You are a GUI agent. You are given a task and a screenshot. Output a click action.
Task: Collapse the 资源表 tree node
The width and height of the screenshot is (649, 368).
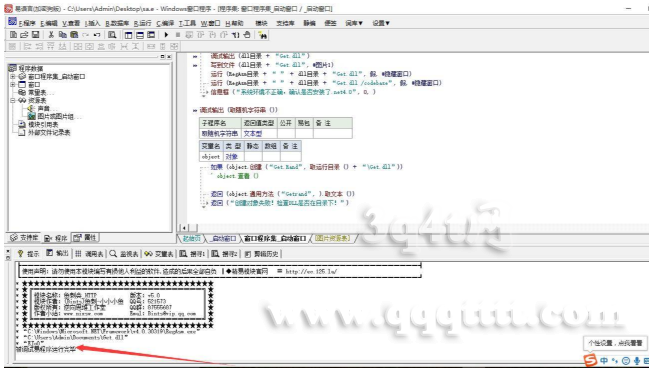pyautogui.click(x=12, y=101)
